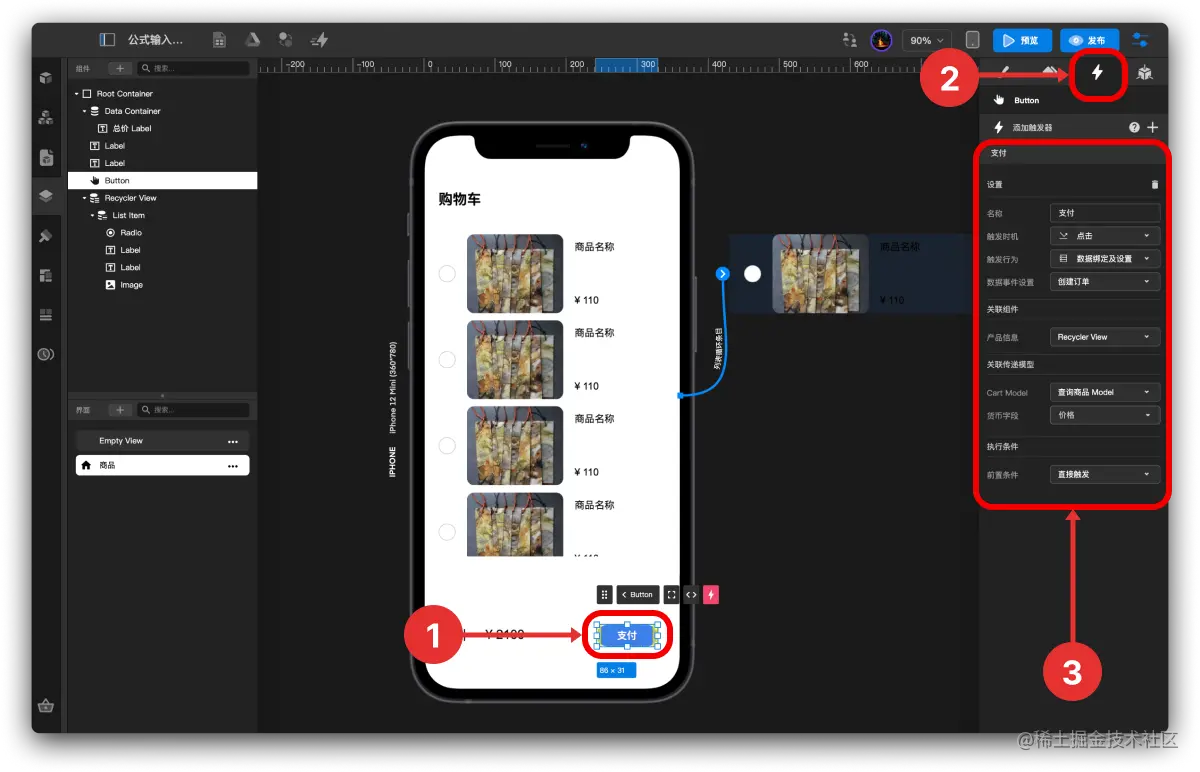This screenshot has width=1200, height=772.
Task: Select the layers sidebar icon
Action: point(45,196)
